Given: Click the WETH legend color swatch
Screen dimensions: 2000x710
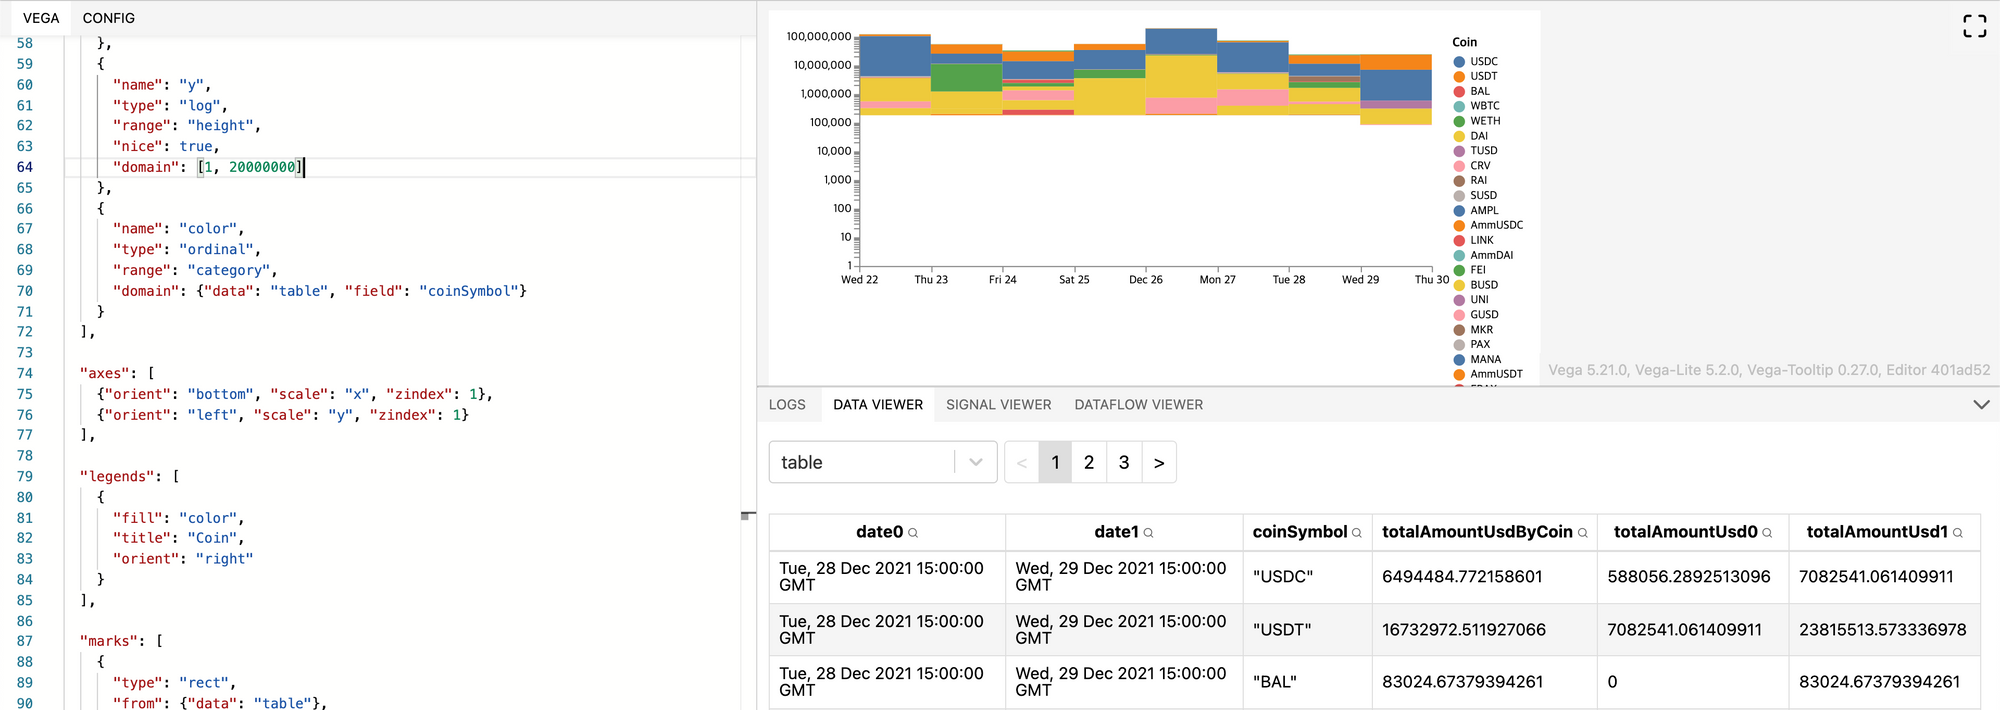Looking at the screenshot, I should [x=1459, y=121].
